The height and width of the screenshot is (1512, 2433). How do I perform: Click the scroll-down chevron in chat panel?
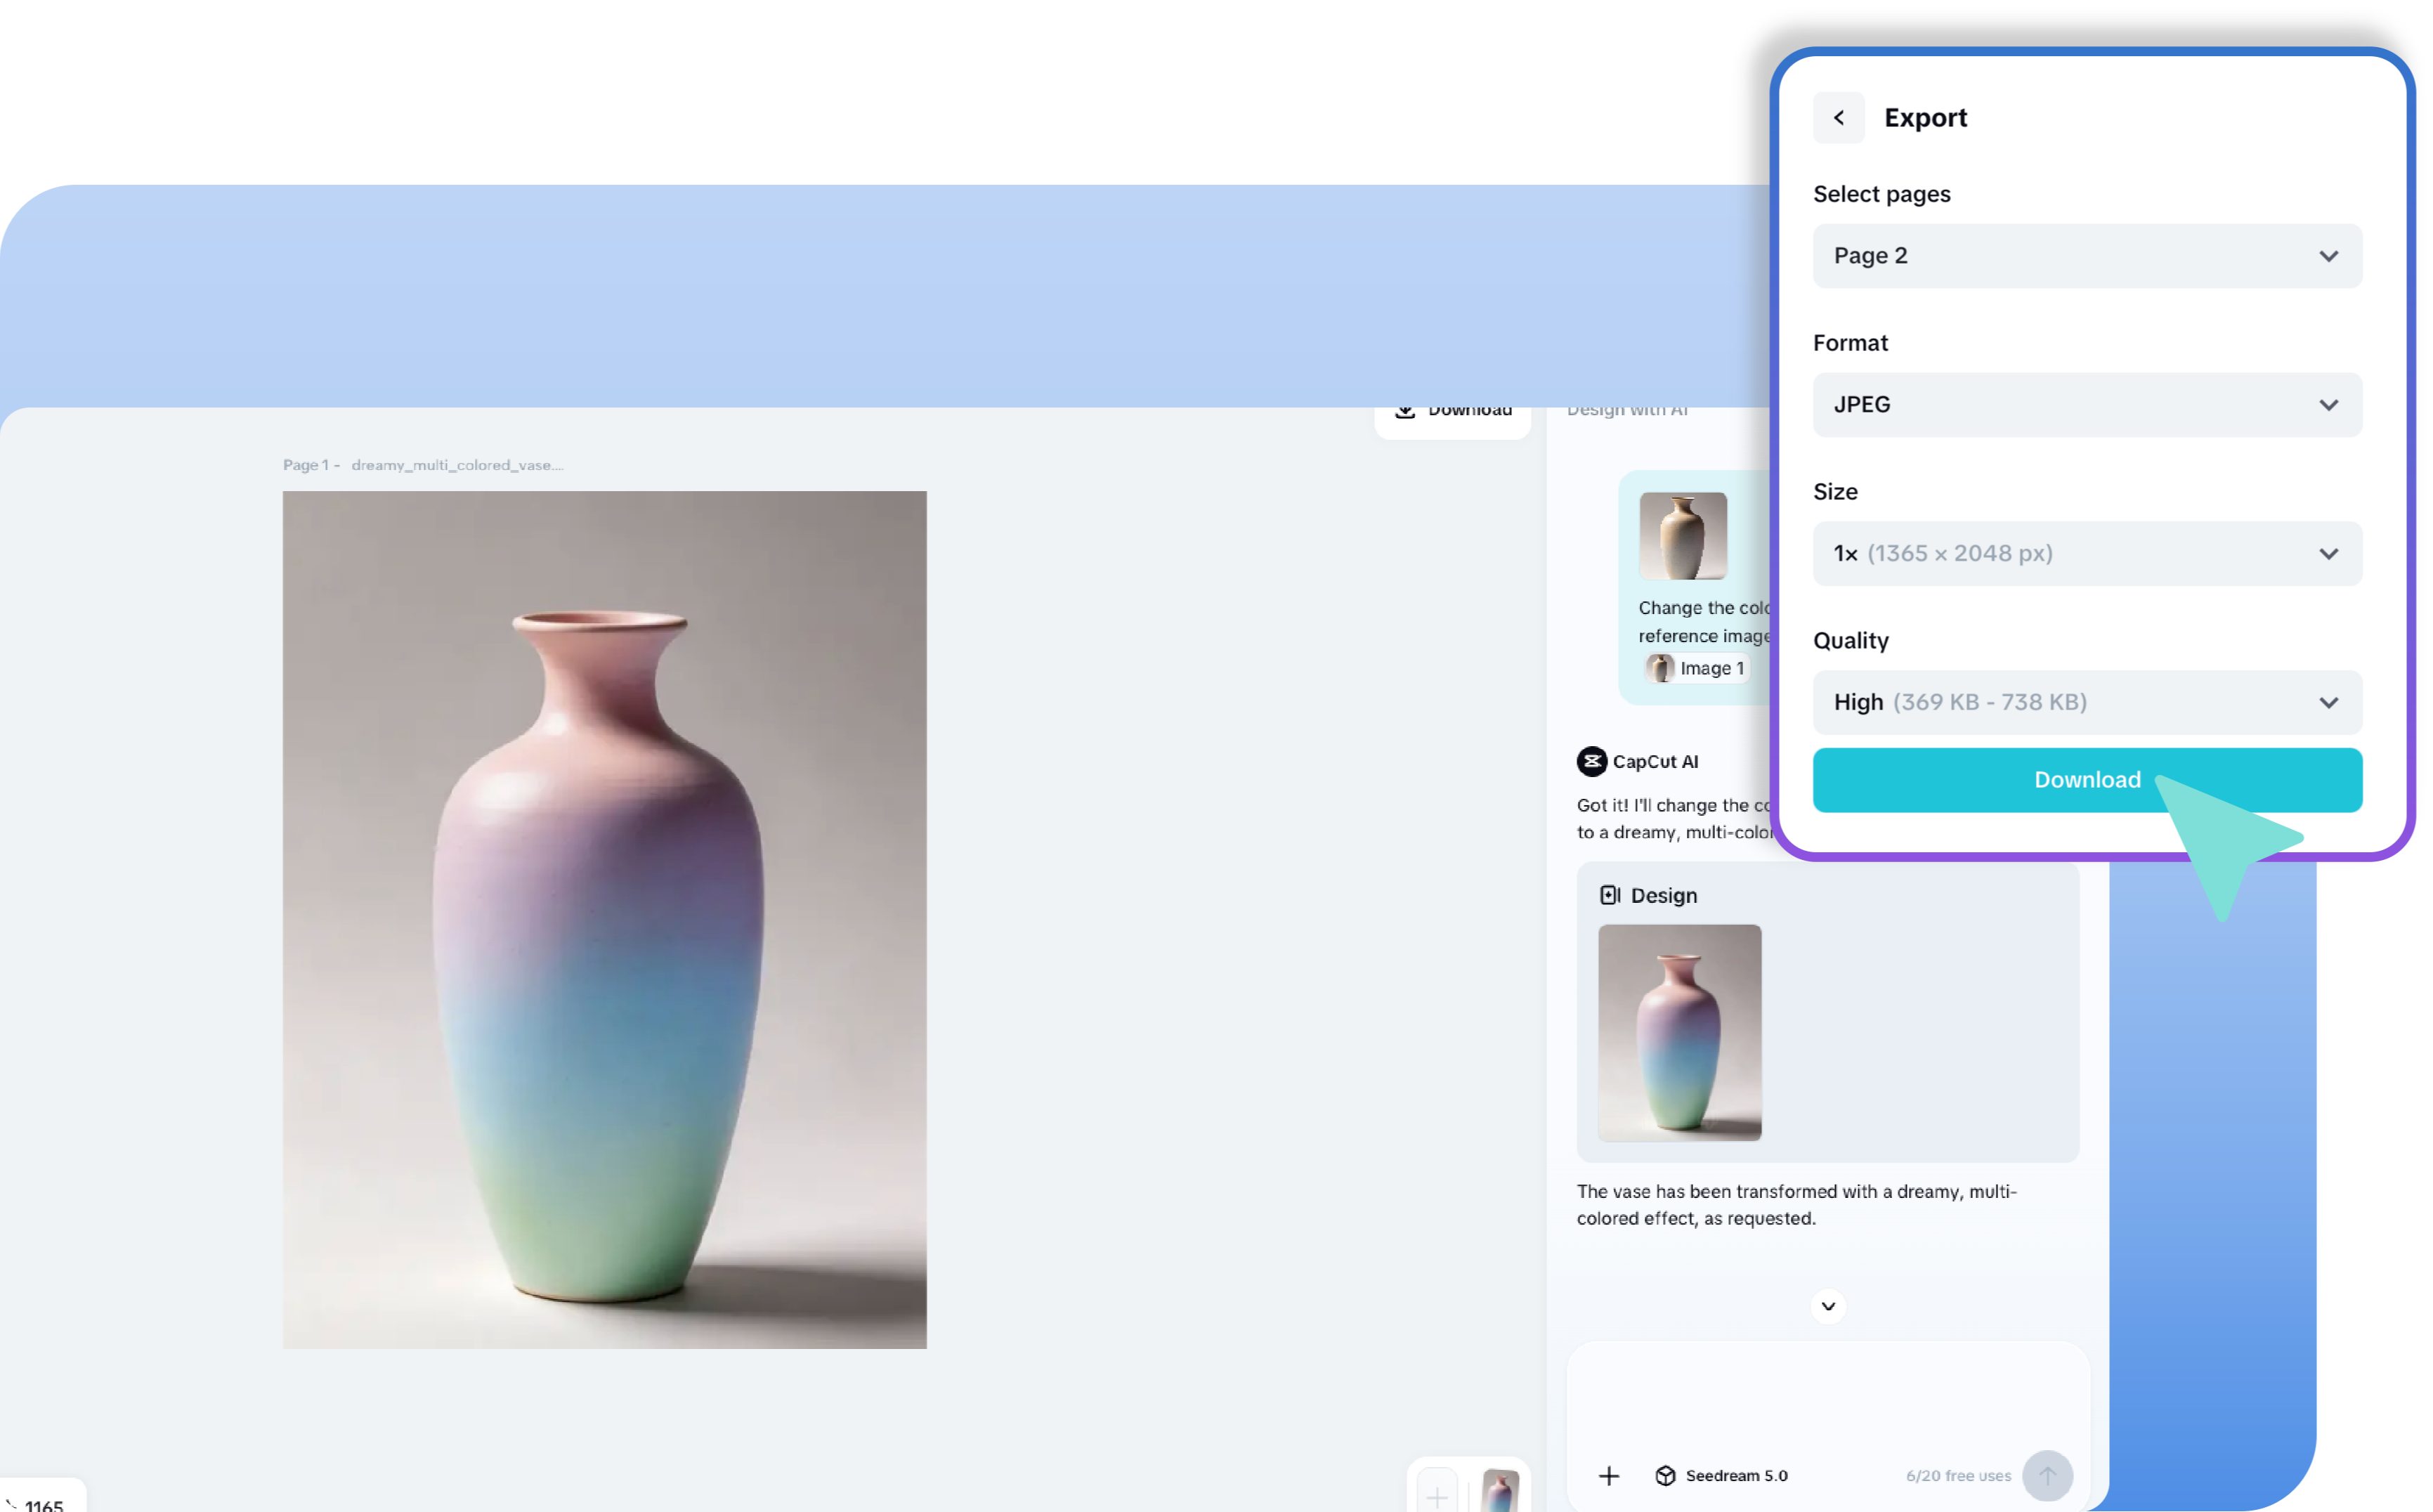(x=1828, y=1306)
